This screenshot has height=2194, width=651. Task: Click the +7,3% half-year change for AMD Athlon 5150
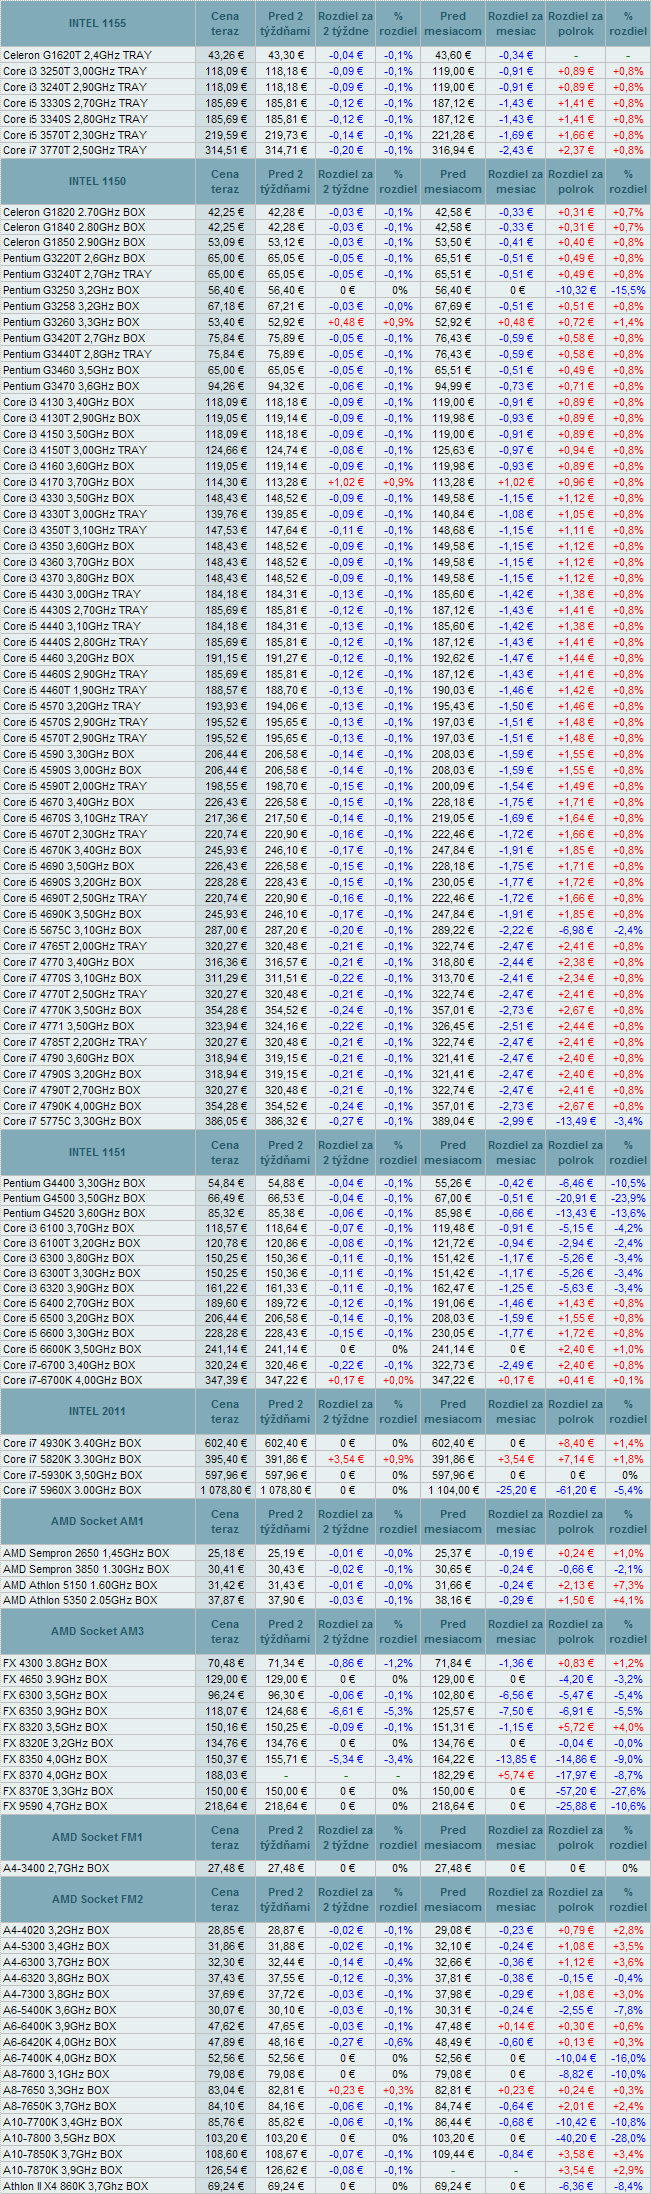(628, 1585)
